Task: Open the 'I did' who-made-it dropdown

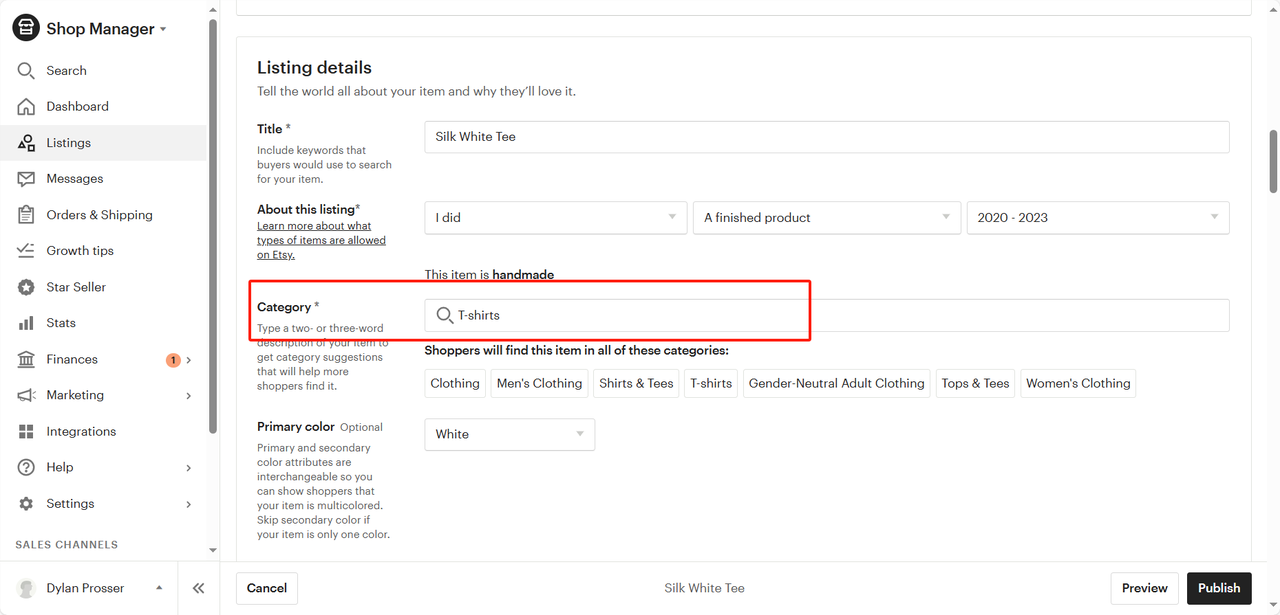Action: (555, 218)
